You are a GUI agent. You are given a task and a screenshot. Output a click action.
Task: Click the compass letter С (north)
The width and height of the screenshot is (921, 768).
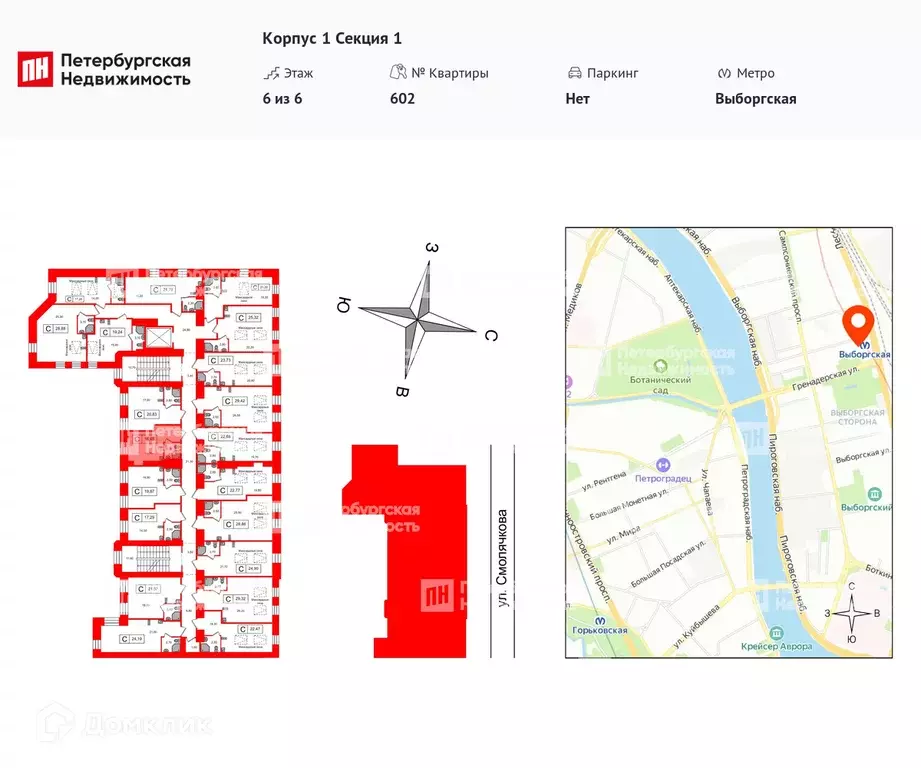(491, 336)
